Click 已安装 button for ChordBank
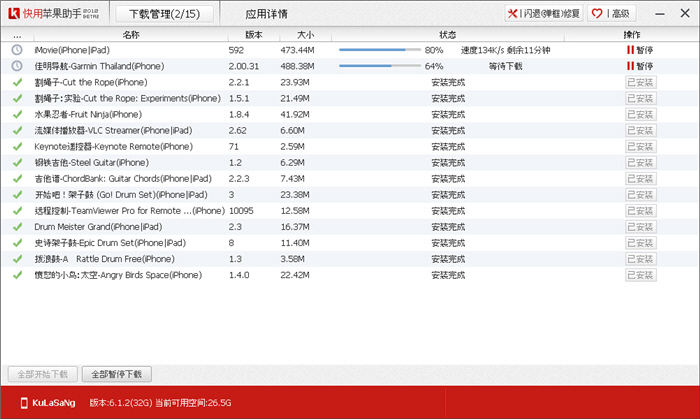The image size is (700, 419). coord(641,178)
